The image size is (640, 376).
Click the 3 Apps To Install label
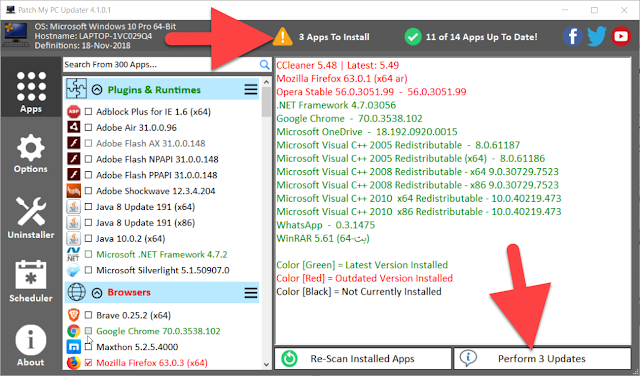pyautogui.click(x=334, y=37)
